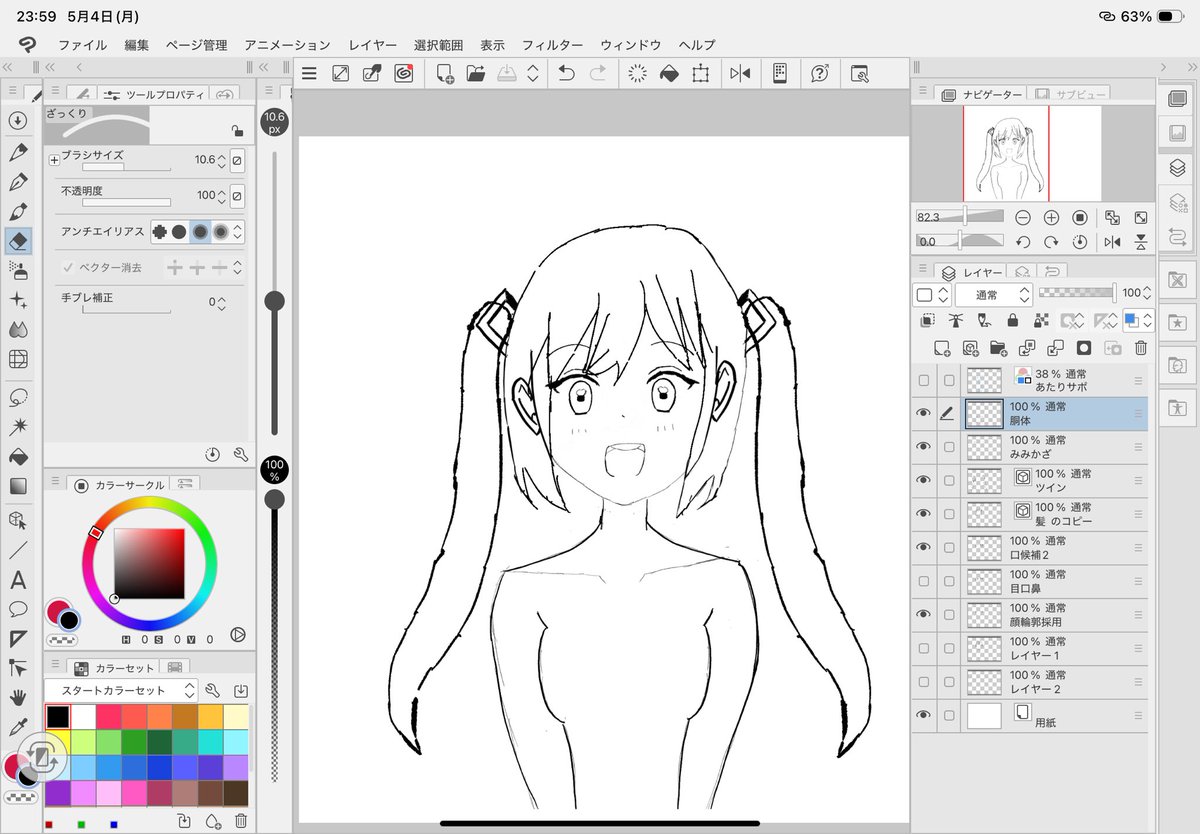
Task: Click New raster layer icon
Action: pos(941,348)
